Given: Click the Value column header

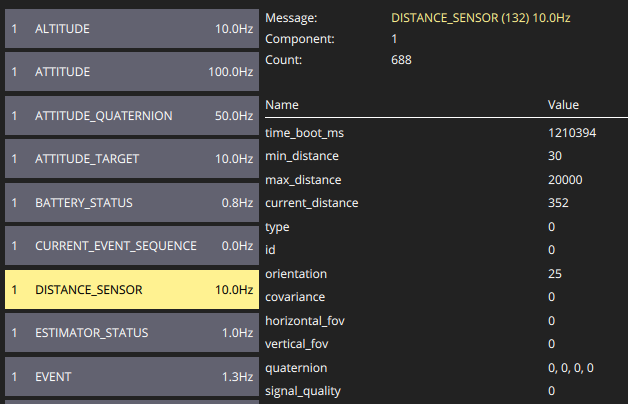Looking at the screenshot, I should click(563, 105).
